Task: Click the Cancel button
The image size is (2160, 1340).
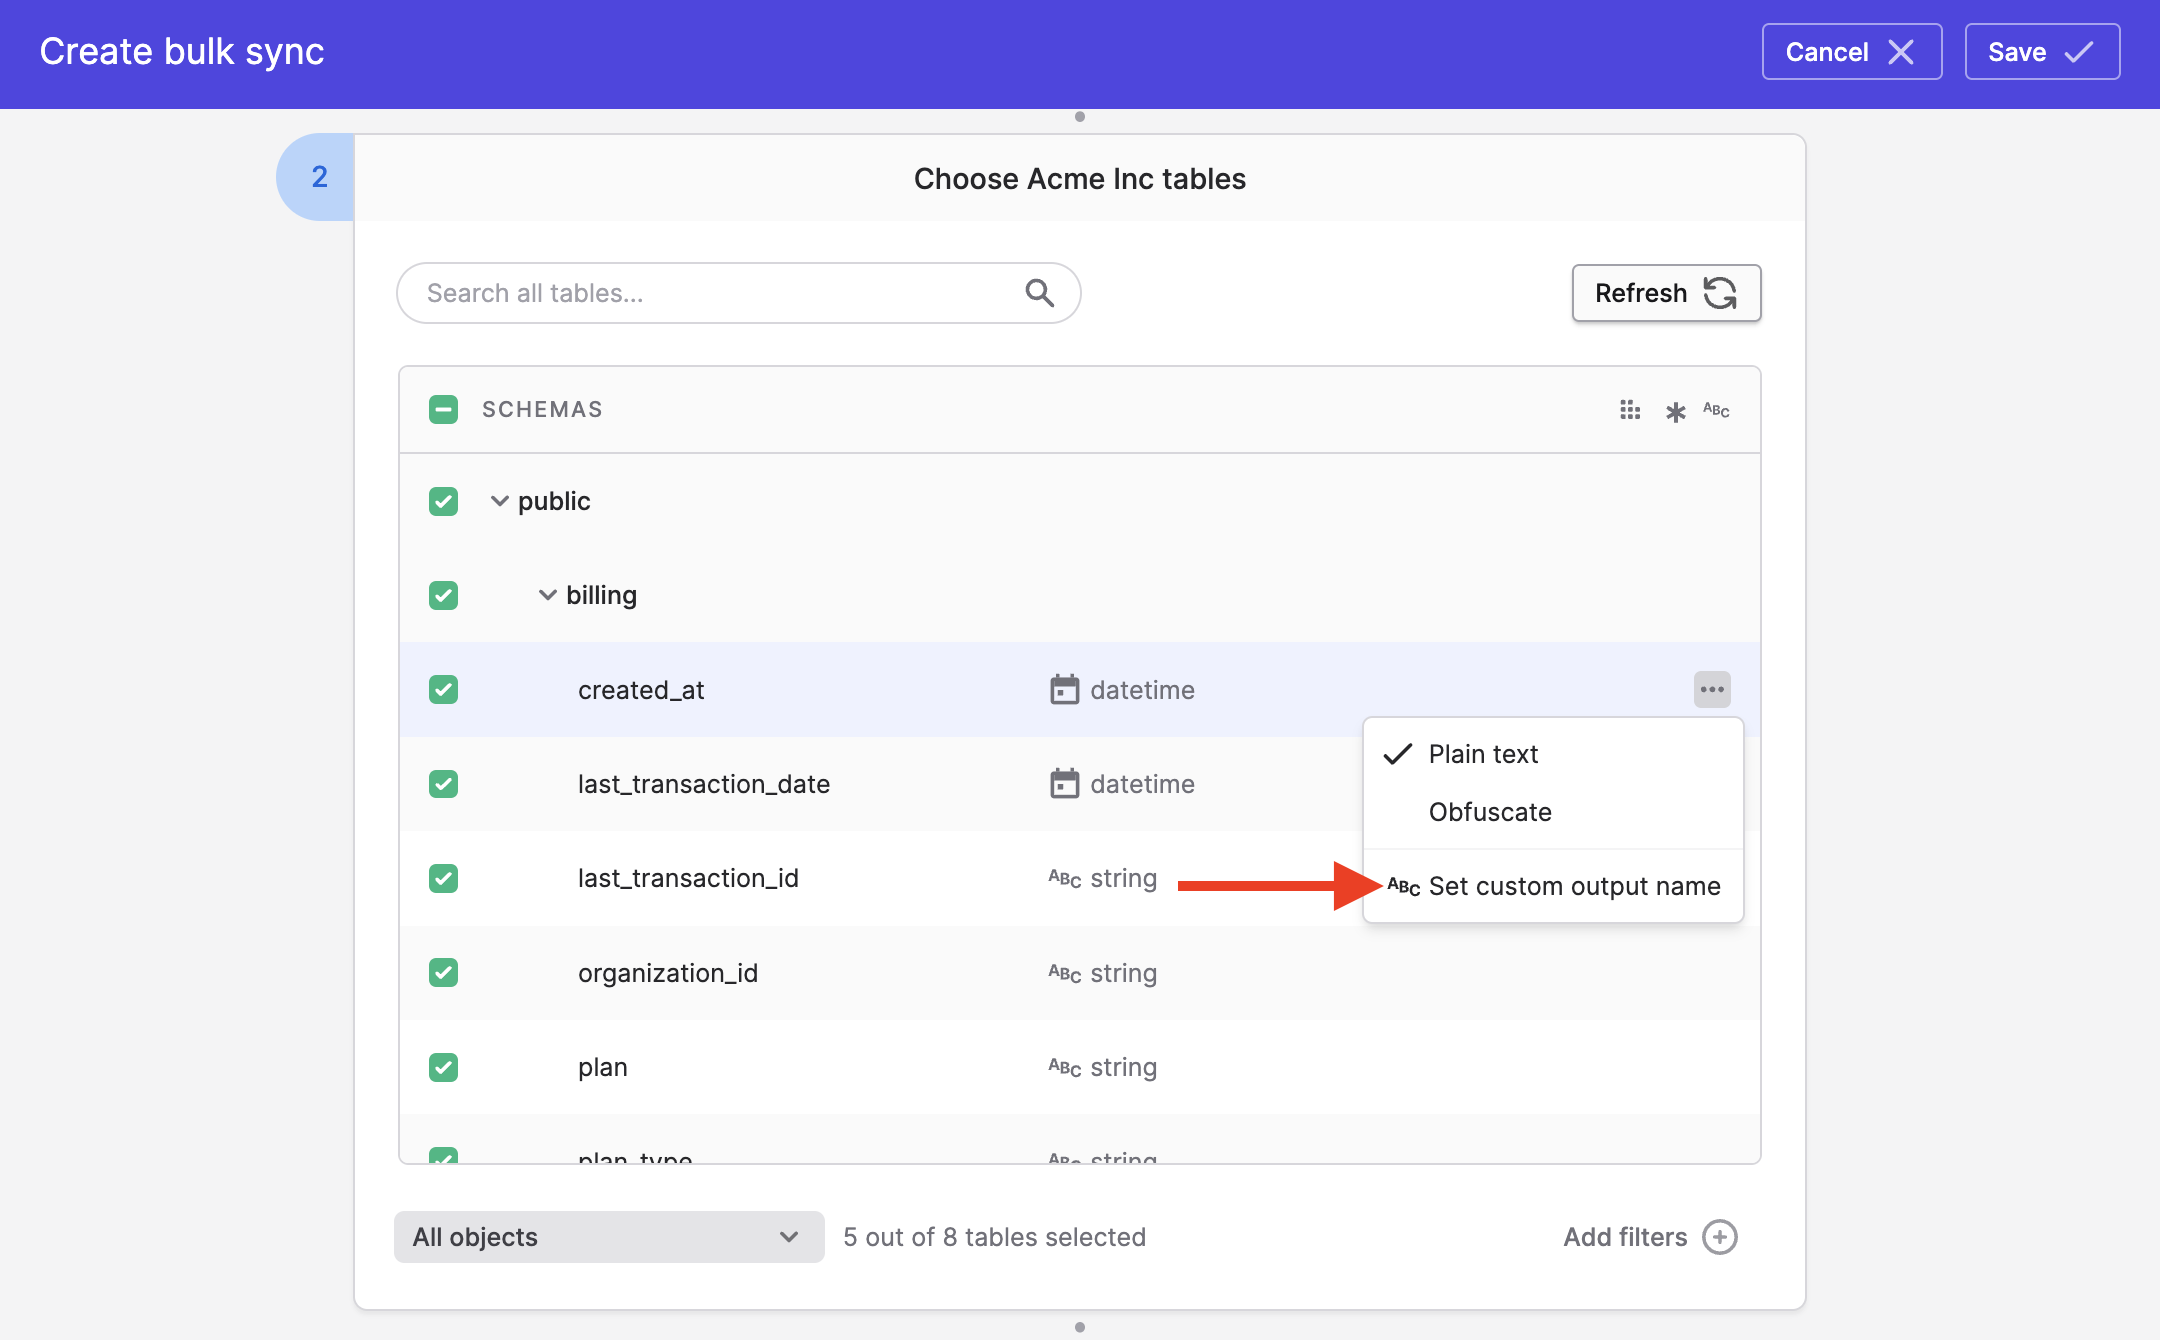Action: pos(1851,52)
